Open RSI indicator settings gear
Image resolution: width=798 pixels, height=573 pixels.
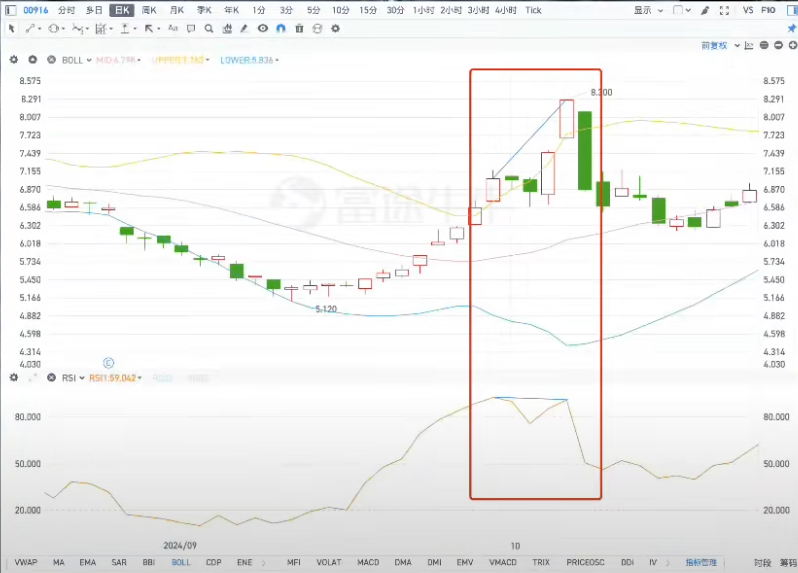[14, 378]
